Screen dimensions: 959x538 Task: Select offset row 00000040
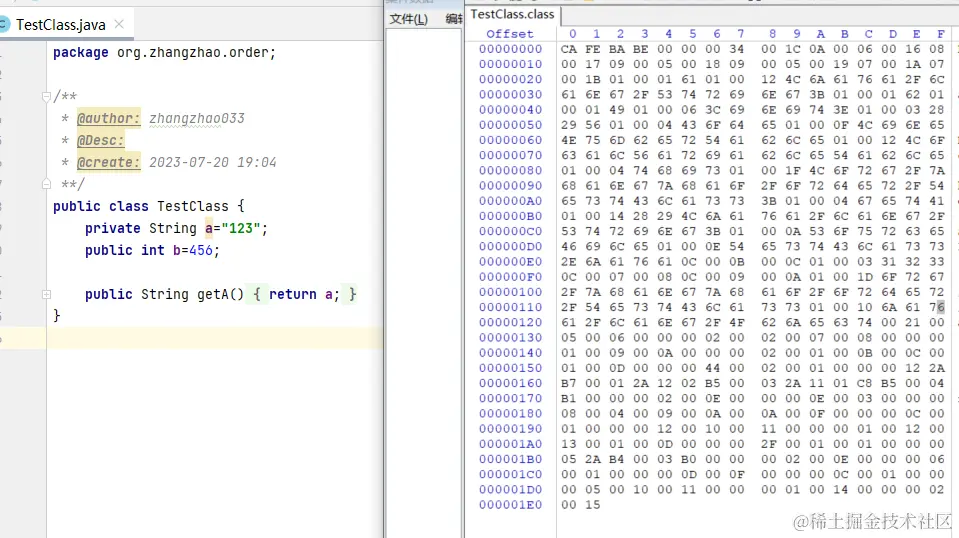510,109
